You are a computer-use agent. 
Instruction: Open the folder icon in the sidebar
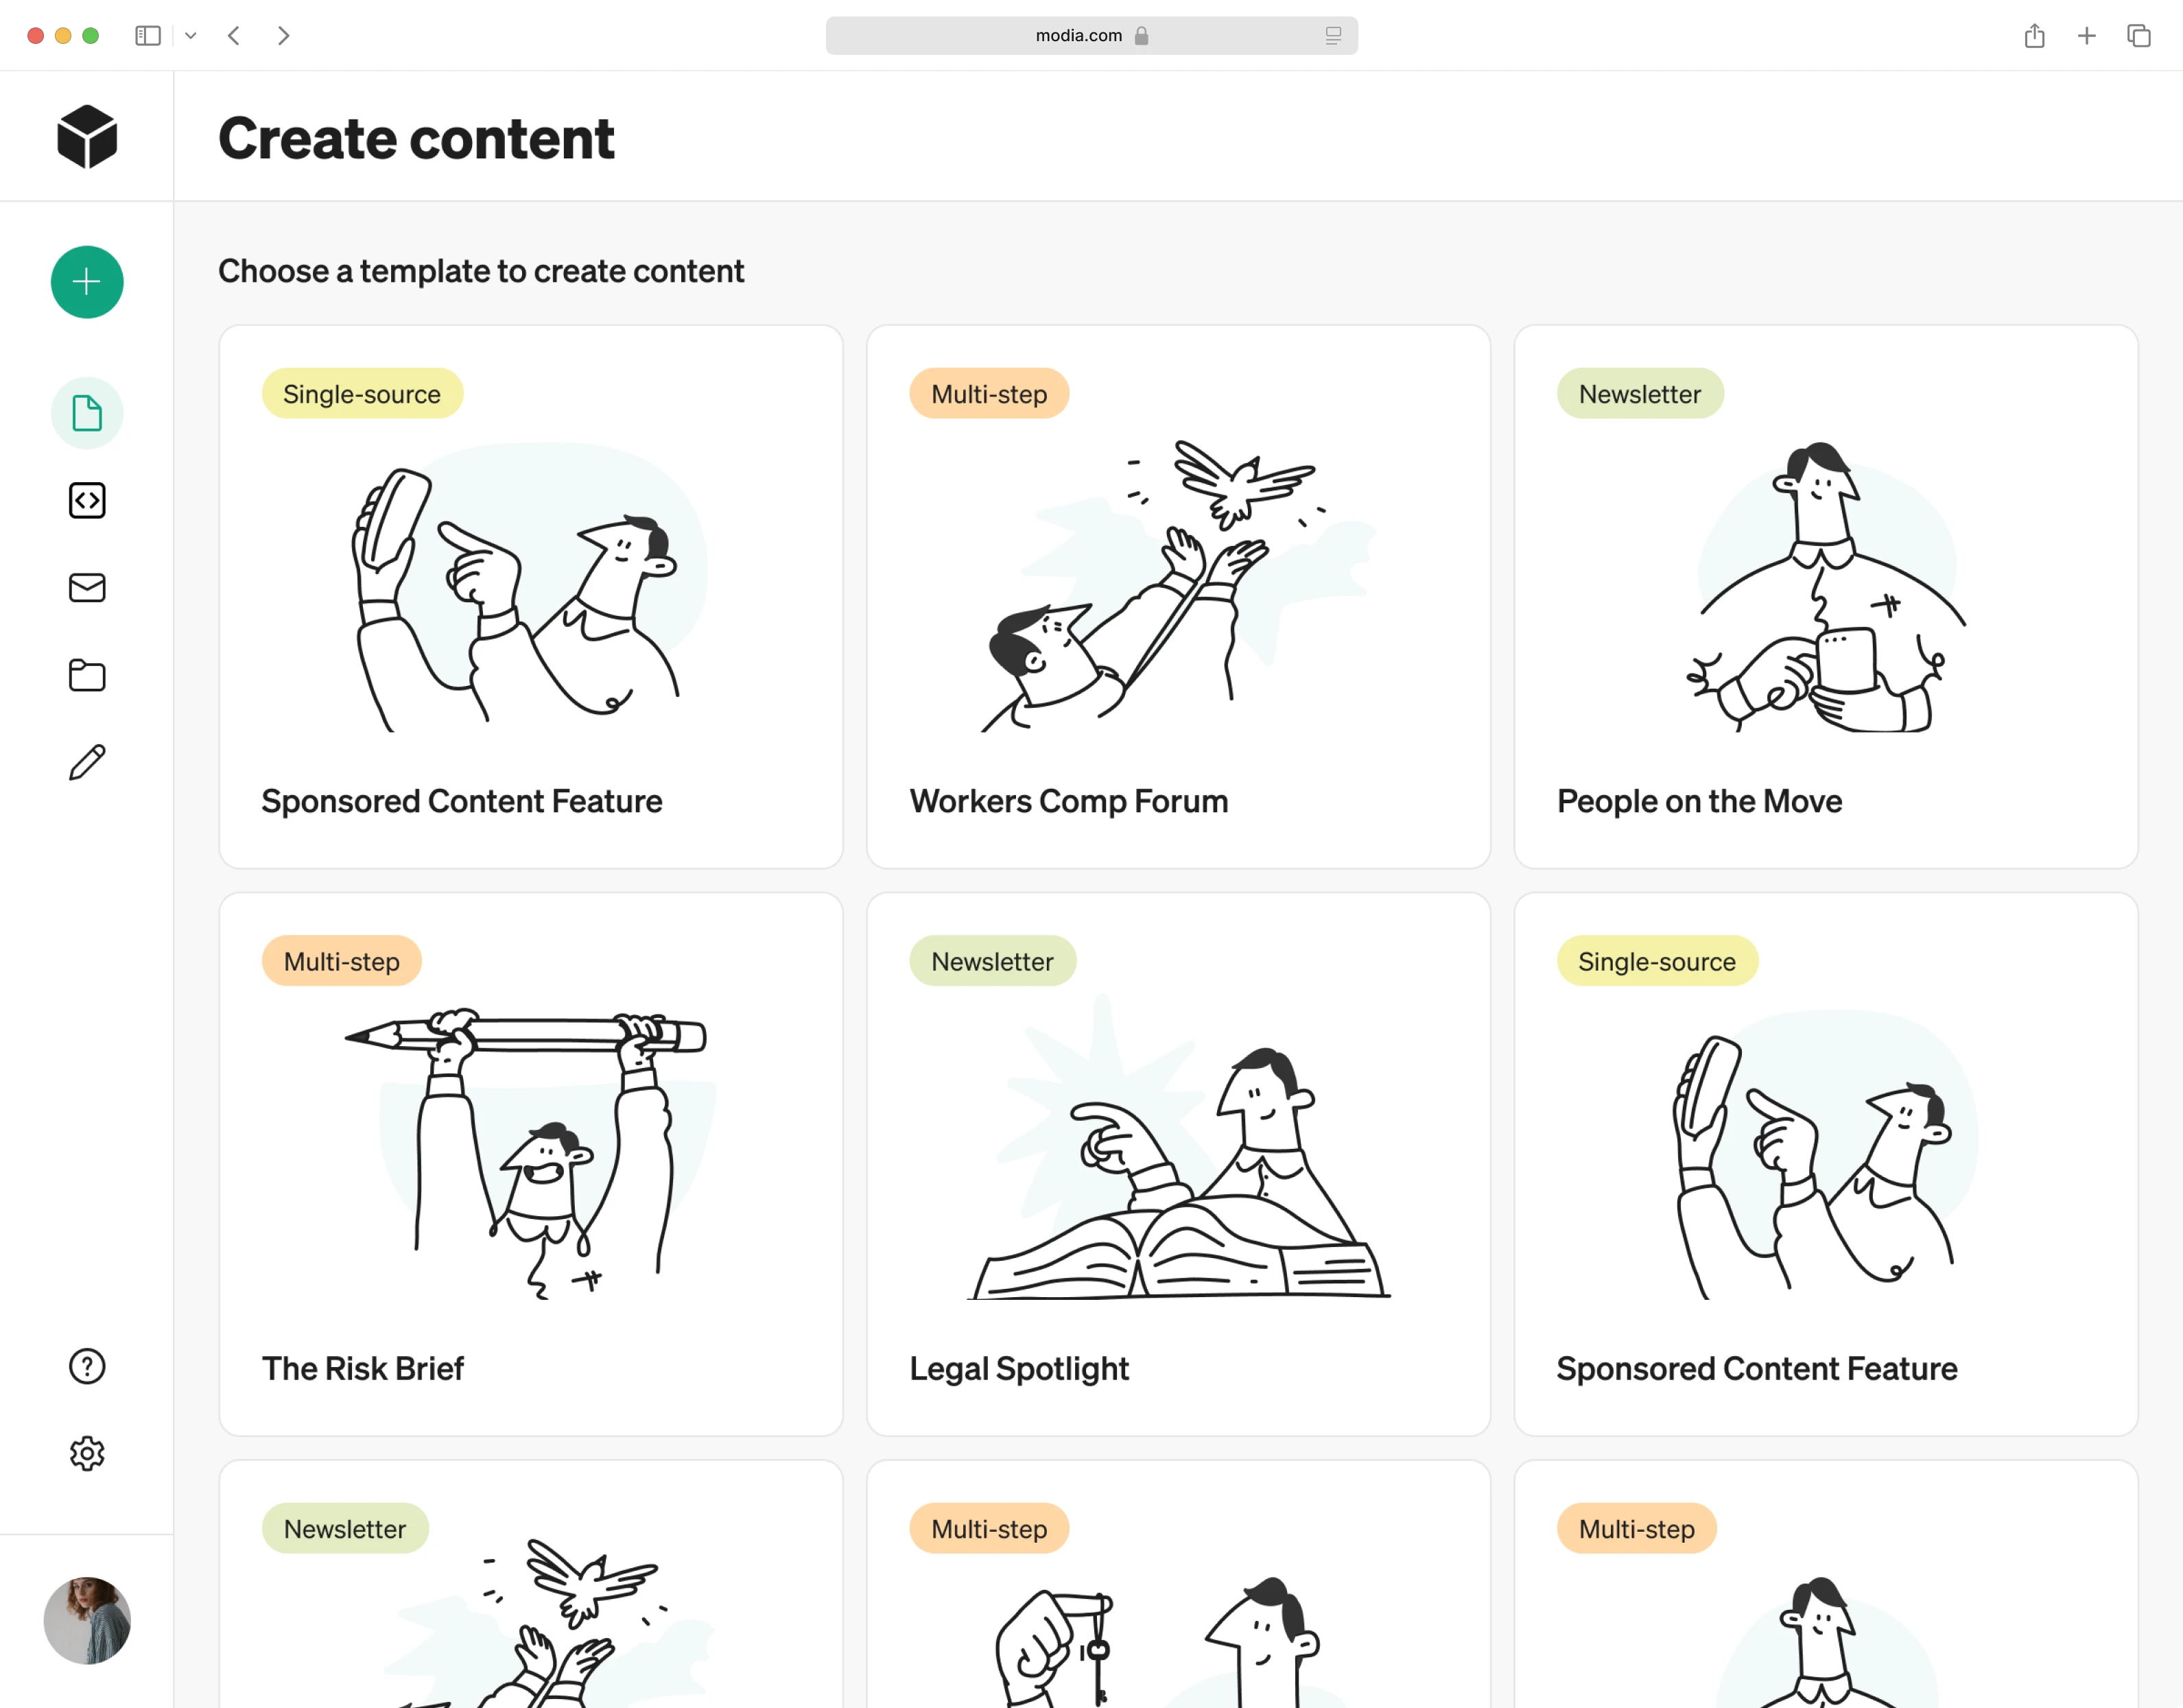(87, 675)
